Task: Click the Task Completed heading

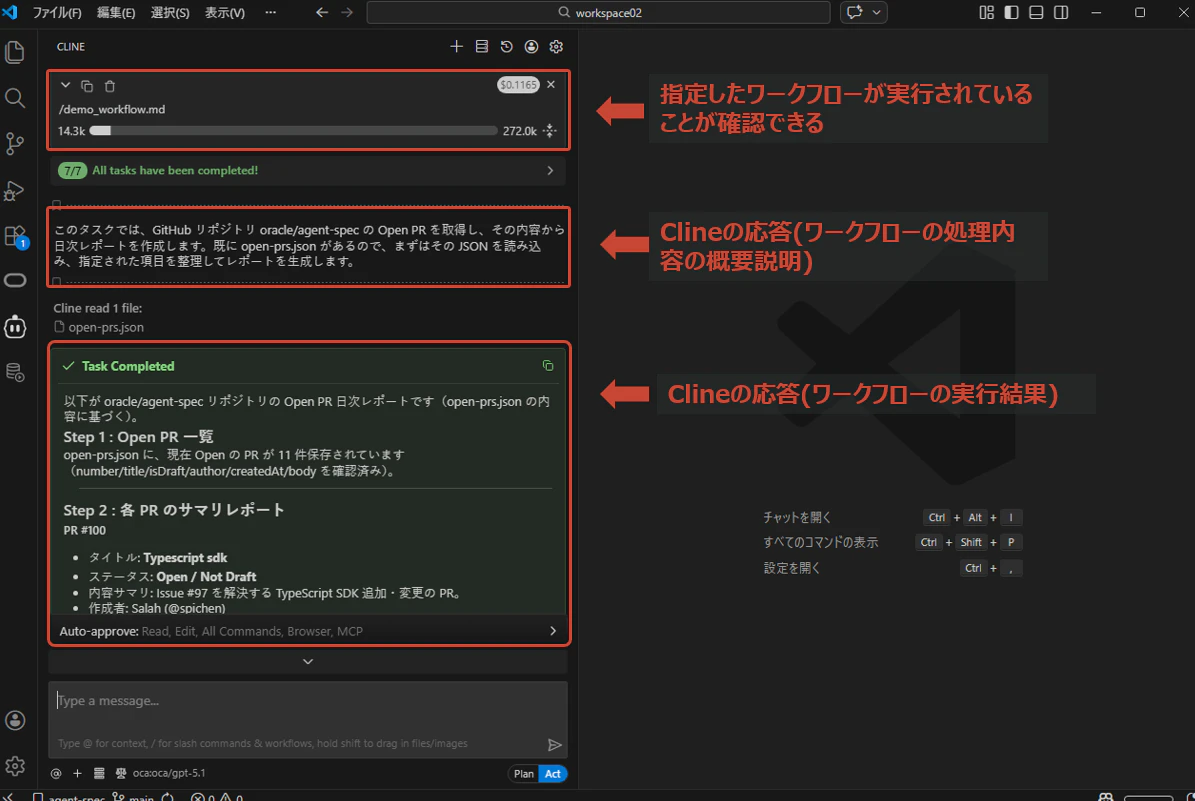Action: click(128, 366)
